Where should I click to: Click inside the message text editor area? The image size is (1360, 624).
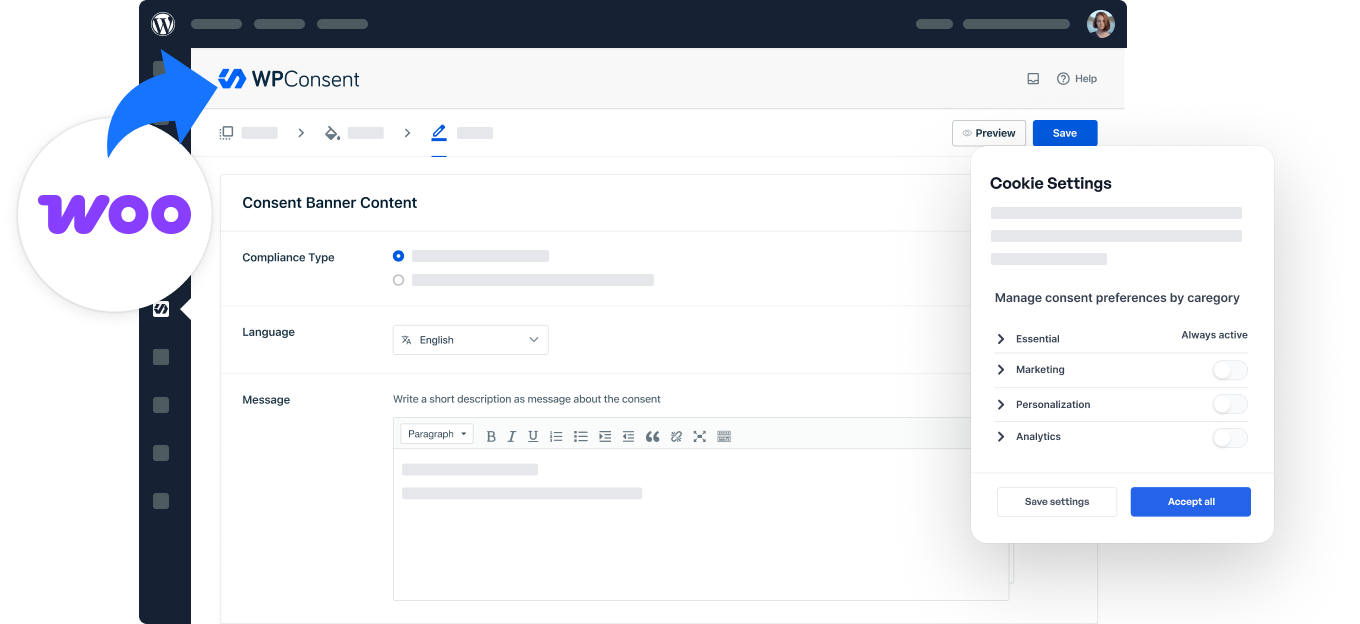(x=701, y=524)
